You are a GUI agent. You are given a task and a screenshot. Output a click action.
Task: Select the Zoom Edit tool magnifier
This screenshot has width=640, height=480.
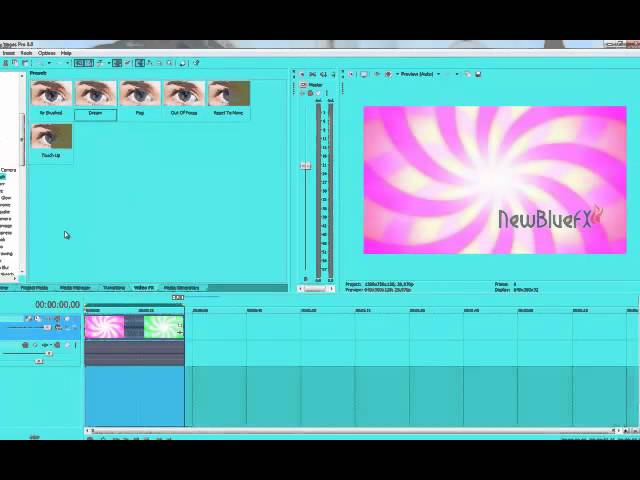tap(169, 63)
